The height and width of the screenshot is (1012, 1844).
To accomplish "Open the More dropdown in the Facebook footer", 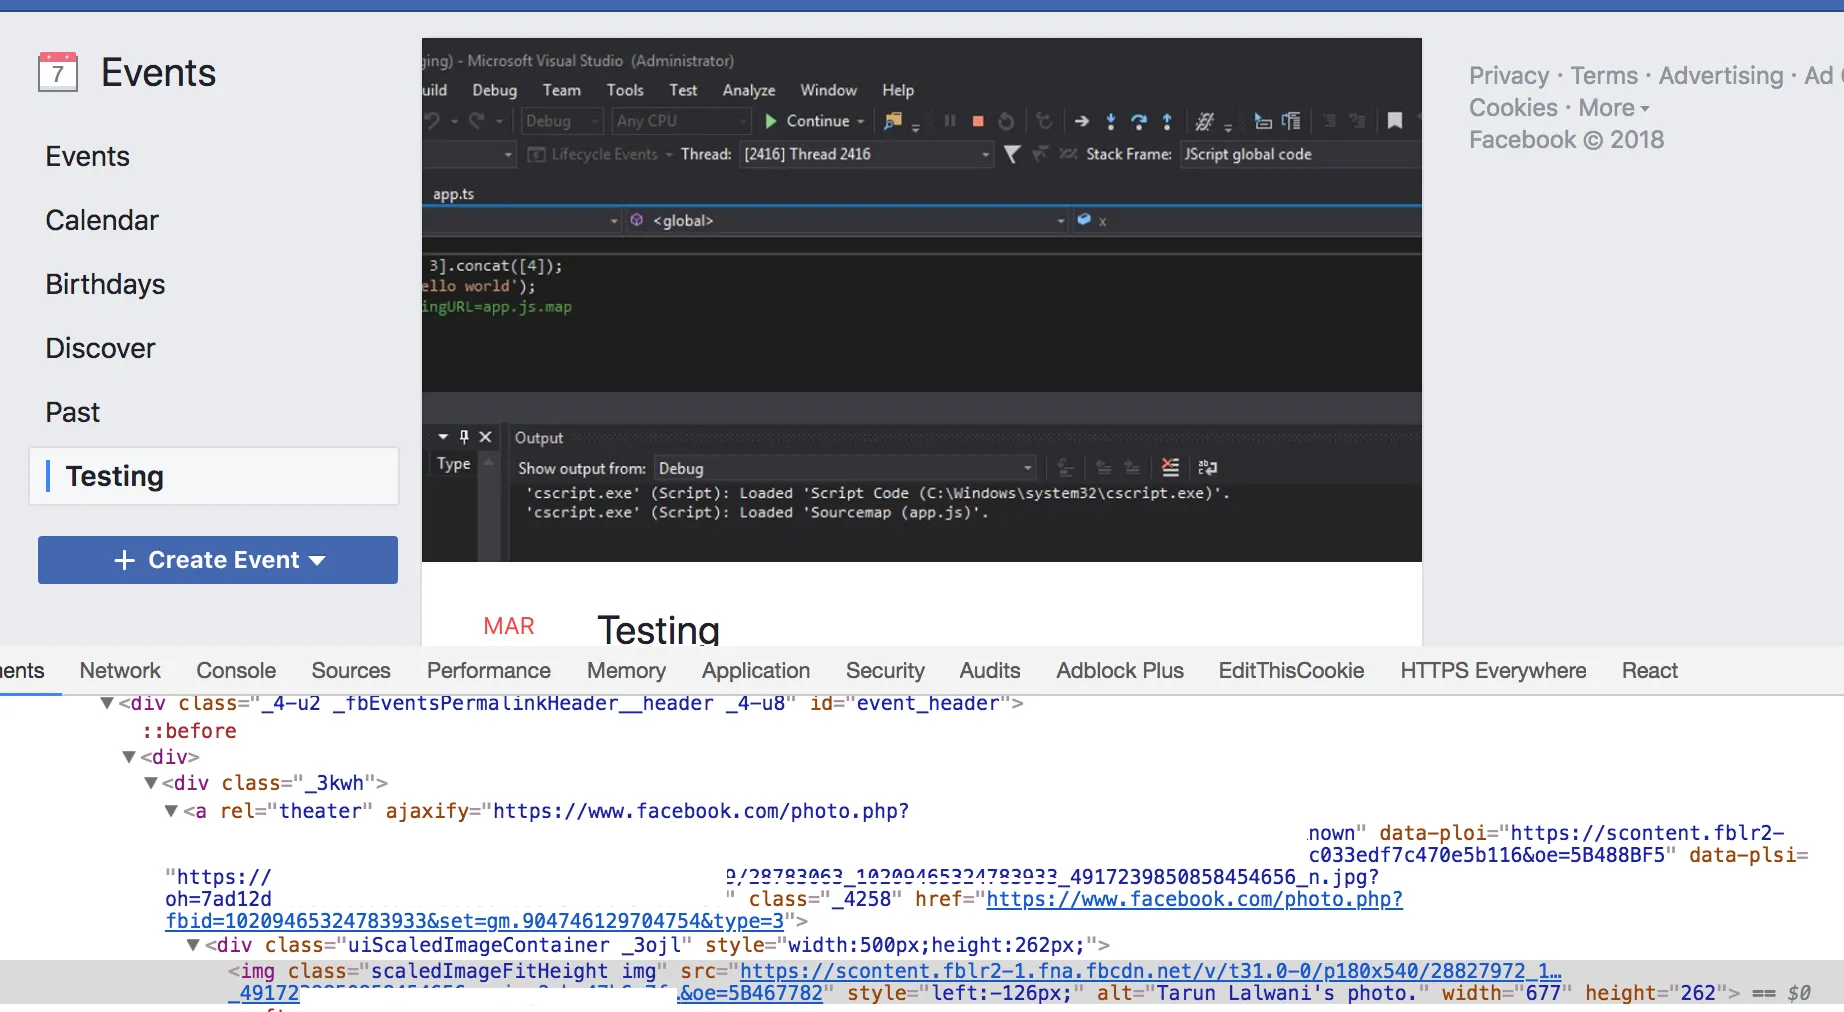I will point(1614,108).
